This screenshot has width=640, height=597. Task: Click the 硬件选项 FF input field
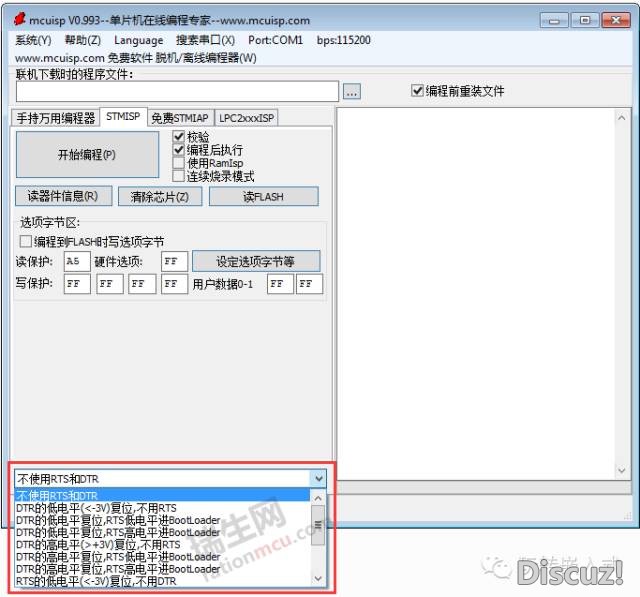click(174, 262)
